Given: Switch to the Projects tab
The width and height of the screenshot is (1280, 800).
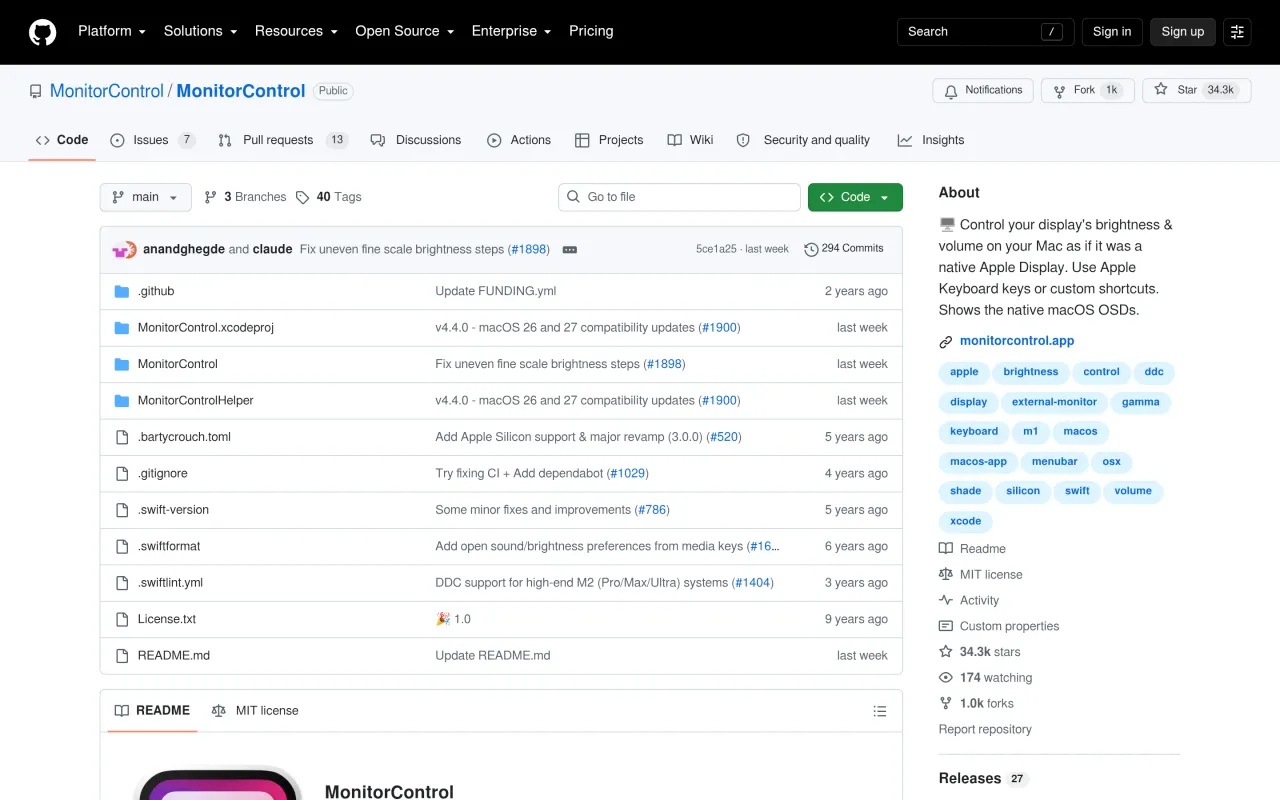Looking at the screenshot, I should [609, 141].
